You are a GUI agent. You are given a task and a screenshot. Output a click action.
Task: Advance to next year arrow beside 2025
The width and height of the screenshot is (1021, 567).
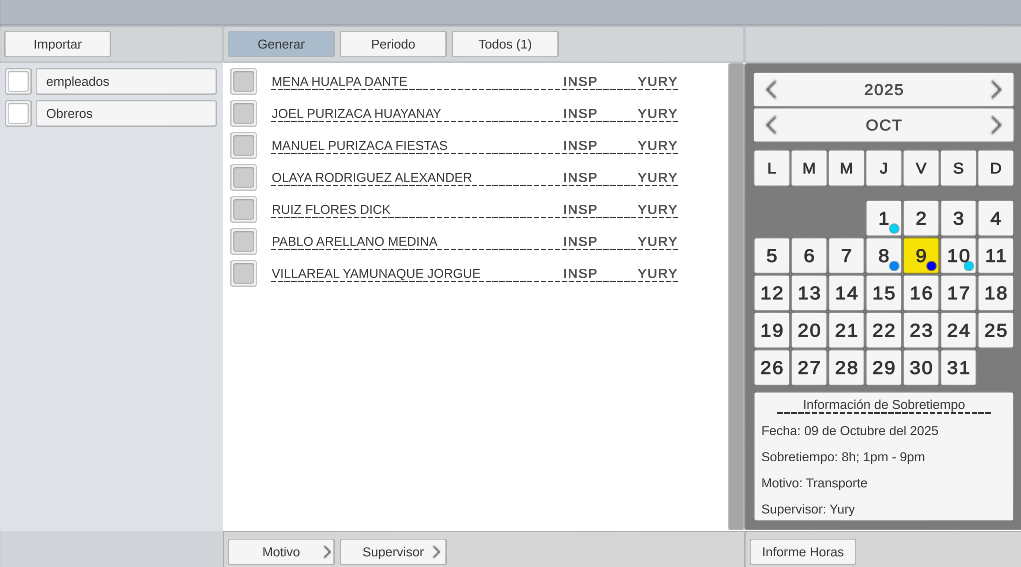[996, 90]
